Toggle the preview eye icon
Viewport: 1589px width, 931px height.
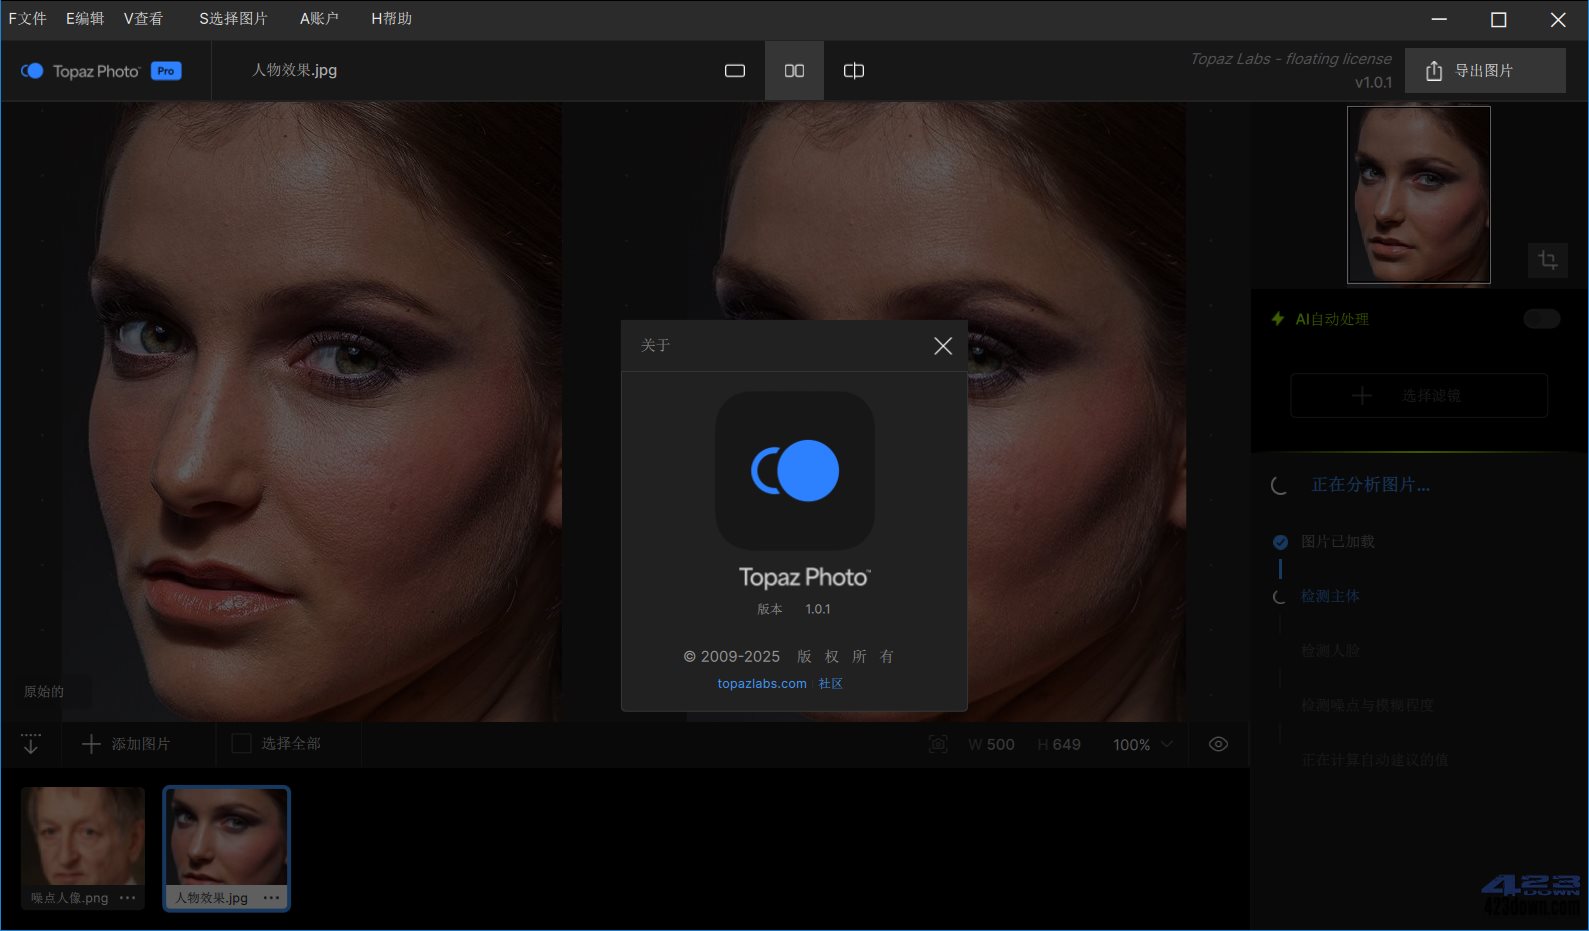(x=1218, y=744)
